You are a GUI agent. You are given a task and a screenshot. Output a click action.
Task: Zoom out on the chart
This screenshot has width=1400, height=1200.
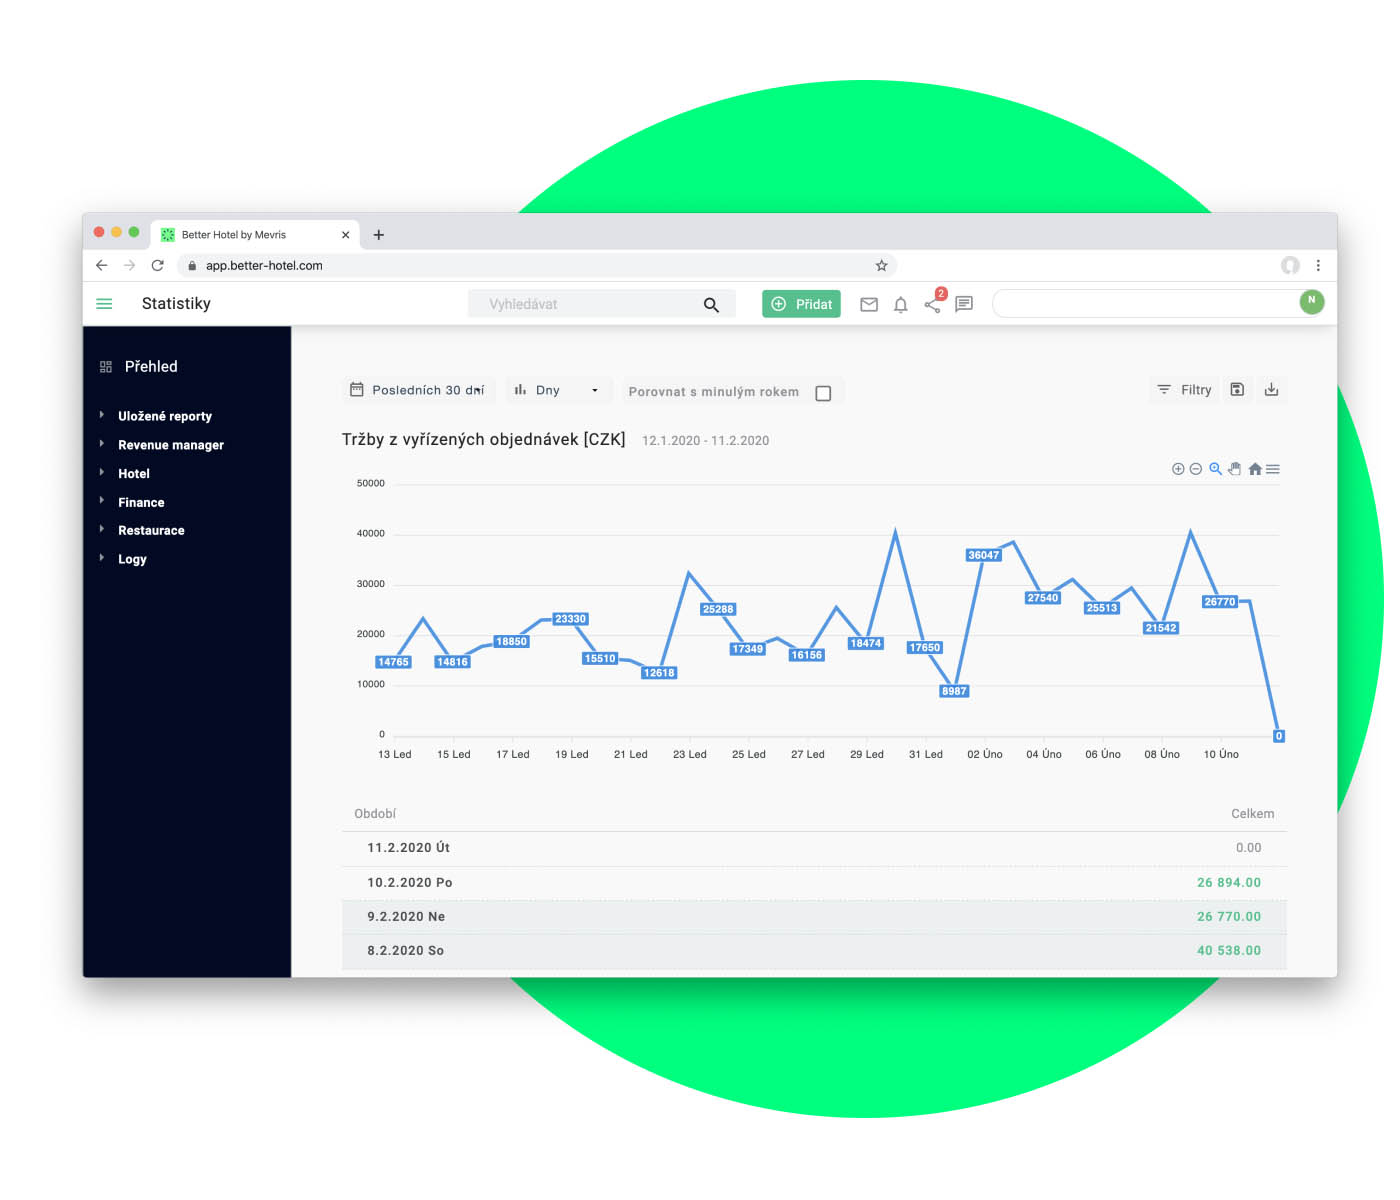tap(1196, 469)
